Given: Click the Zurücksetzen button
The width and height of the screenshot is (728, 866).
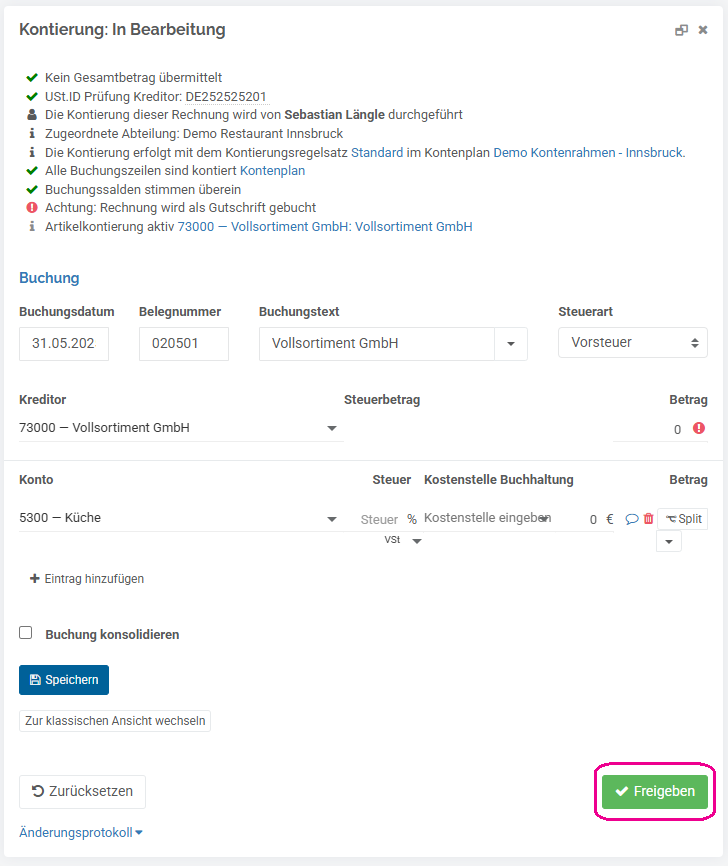Looking at the screenshot, I should 82,791.
